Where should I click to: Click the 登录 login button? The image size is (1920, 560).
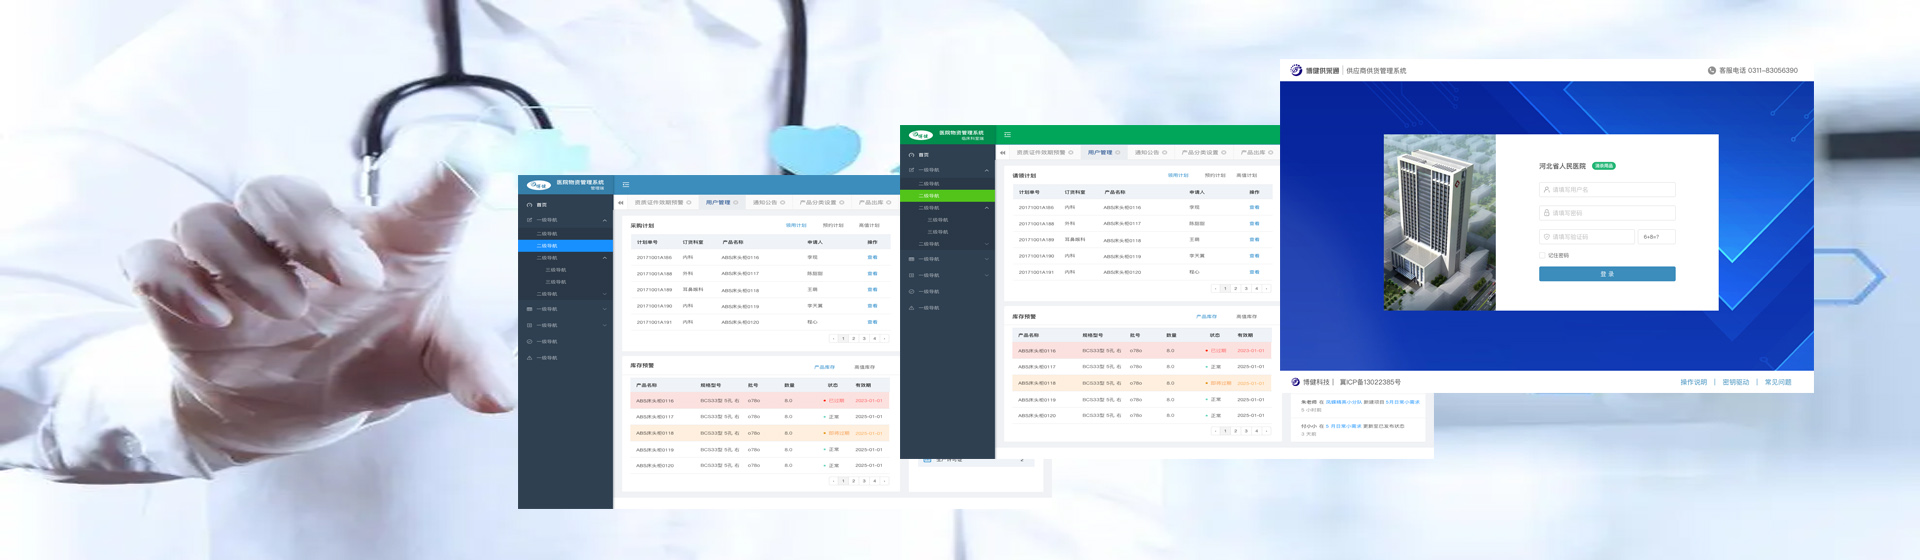[1606, 274]
